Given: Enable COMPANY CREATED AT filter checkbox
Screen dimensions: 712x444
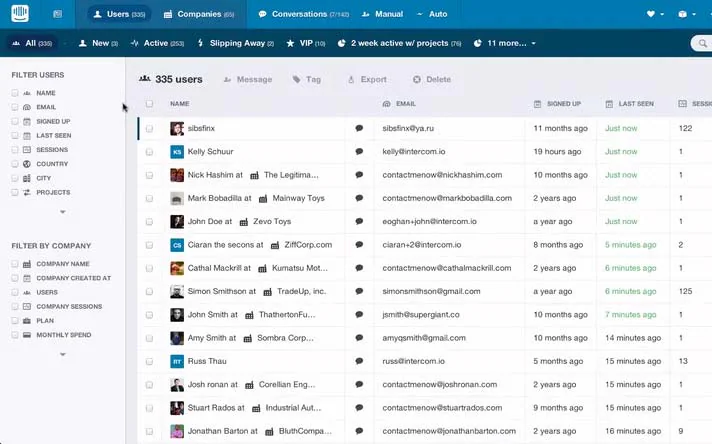Looking at the screenshot, I should (15, 278).
